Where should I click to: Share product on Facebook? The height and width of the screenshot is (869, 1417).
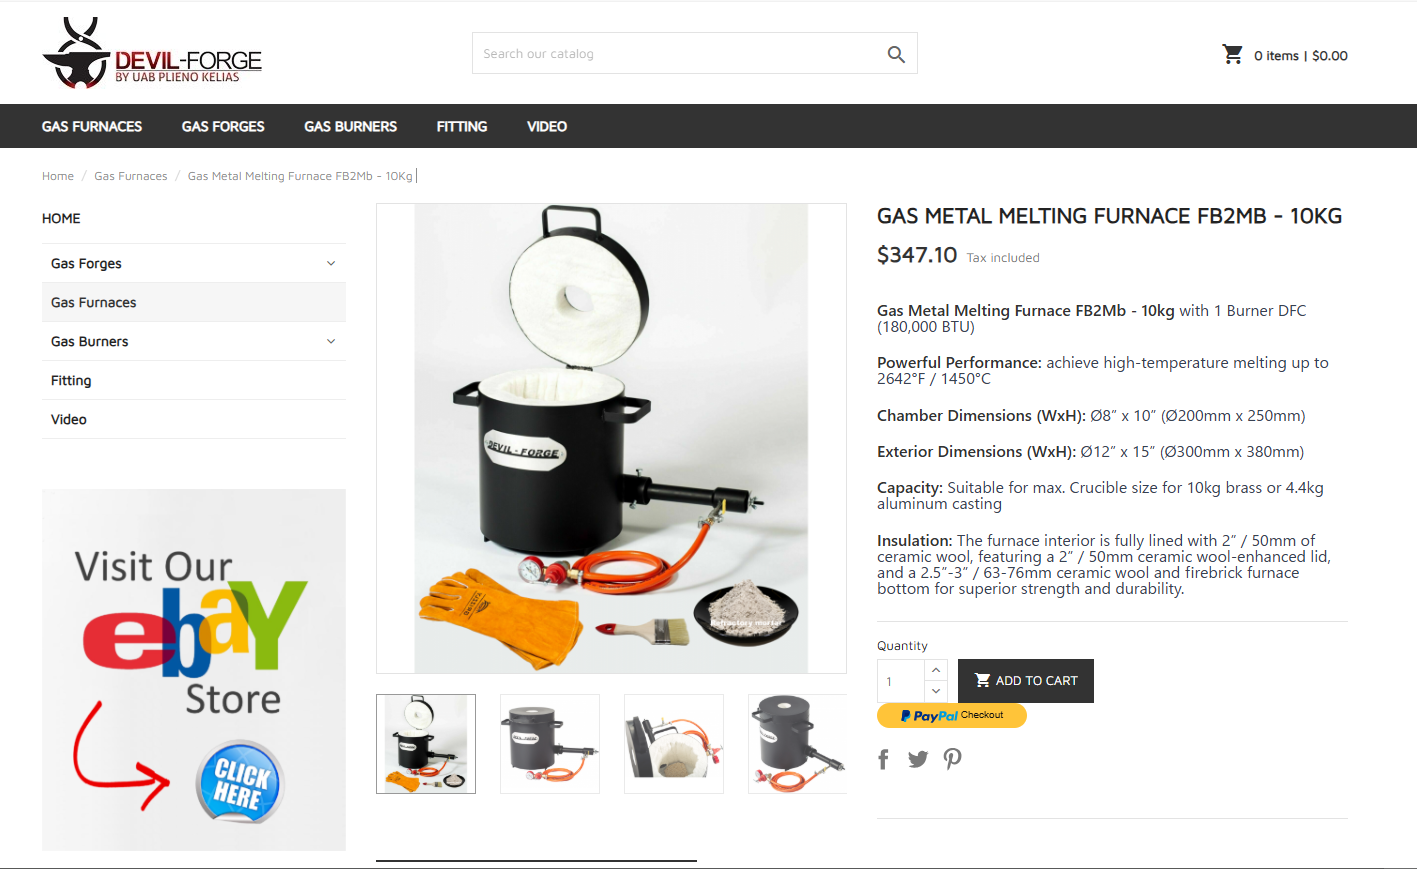point(883,759)
